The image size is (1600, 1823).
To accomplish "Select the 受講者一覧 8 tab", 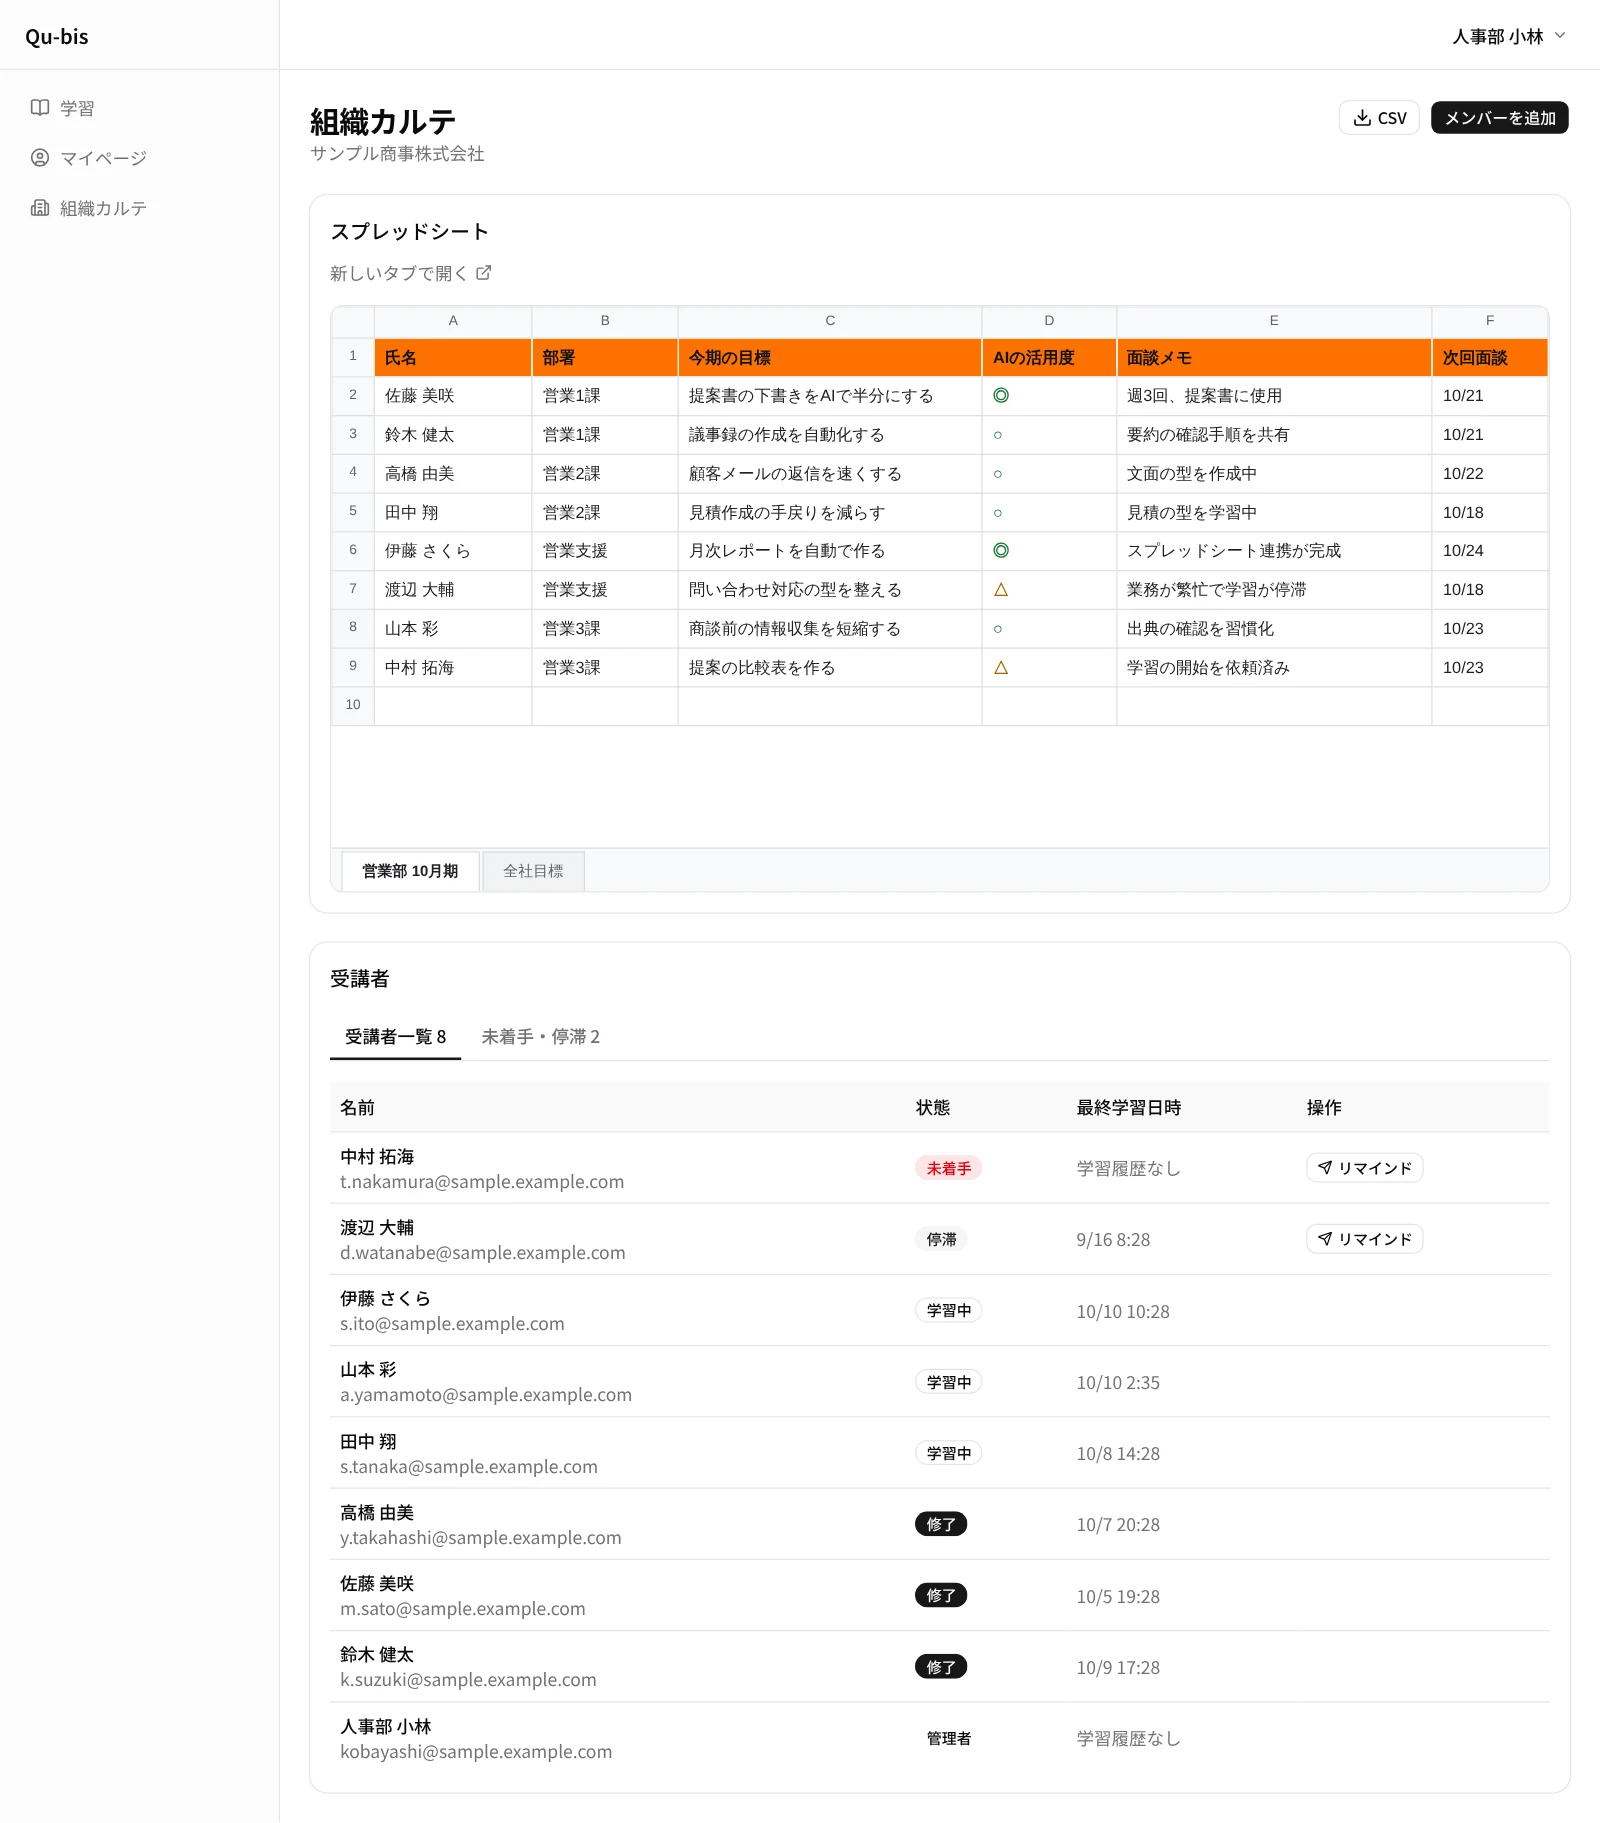I will point(395,1037).
